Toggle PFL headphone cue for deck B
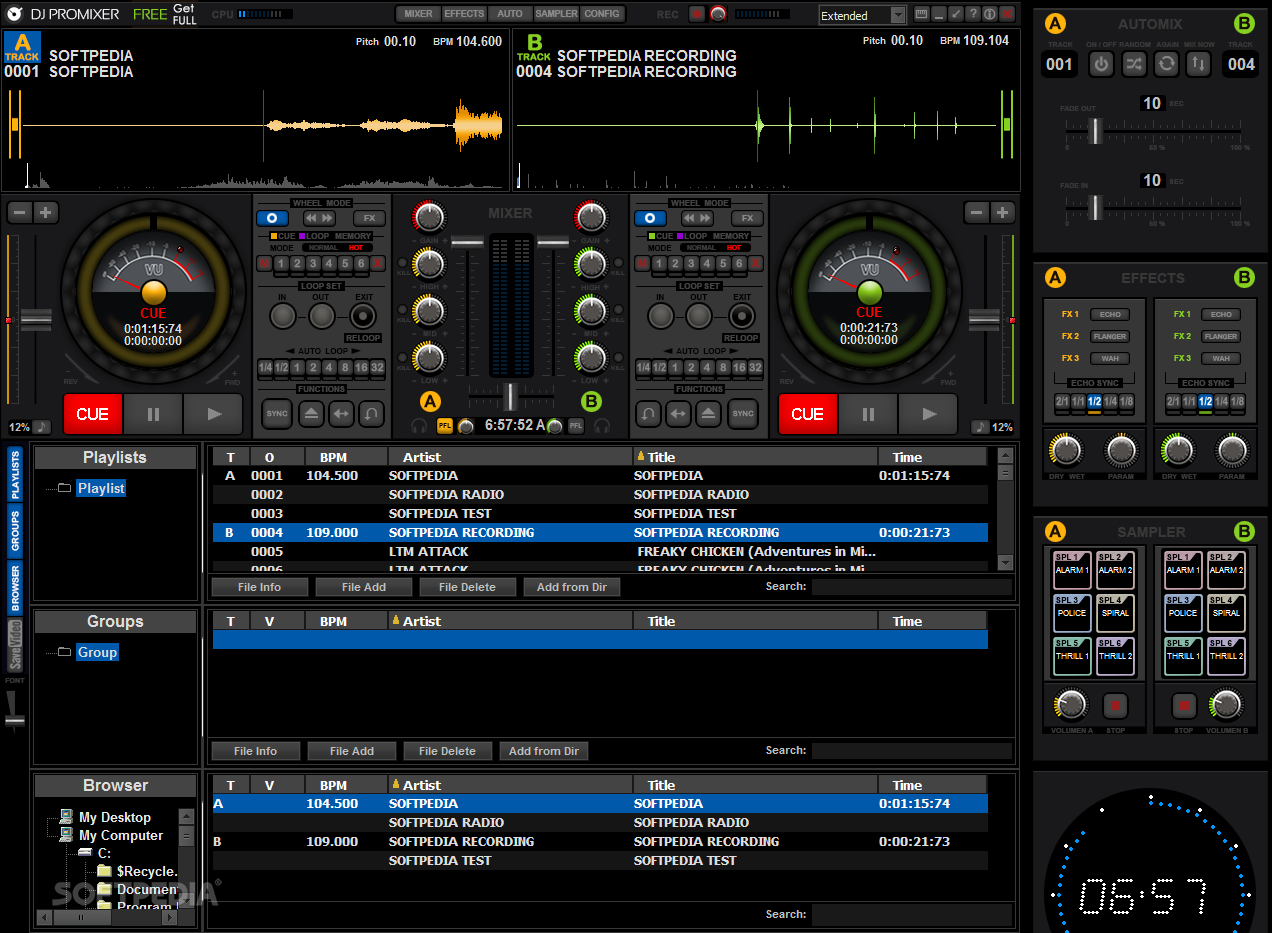 [576, 426]
